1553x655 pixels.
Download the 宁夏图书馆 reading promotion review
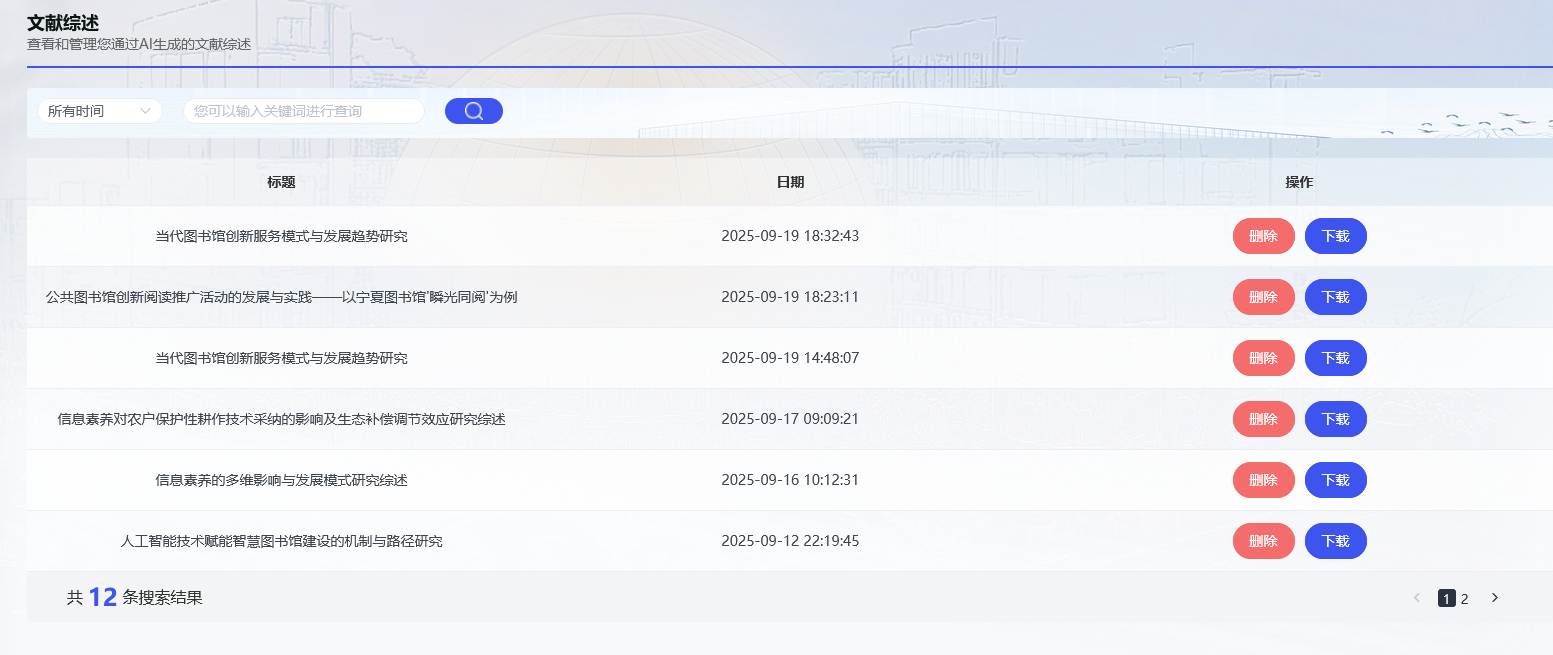coord(1335,297)
